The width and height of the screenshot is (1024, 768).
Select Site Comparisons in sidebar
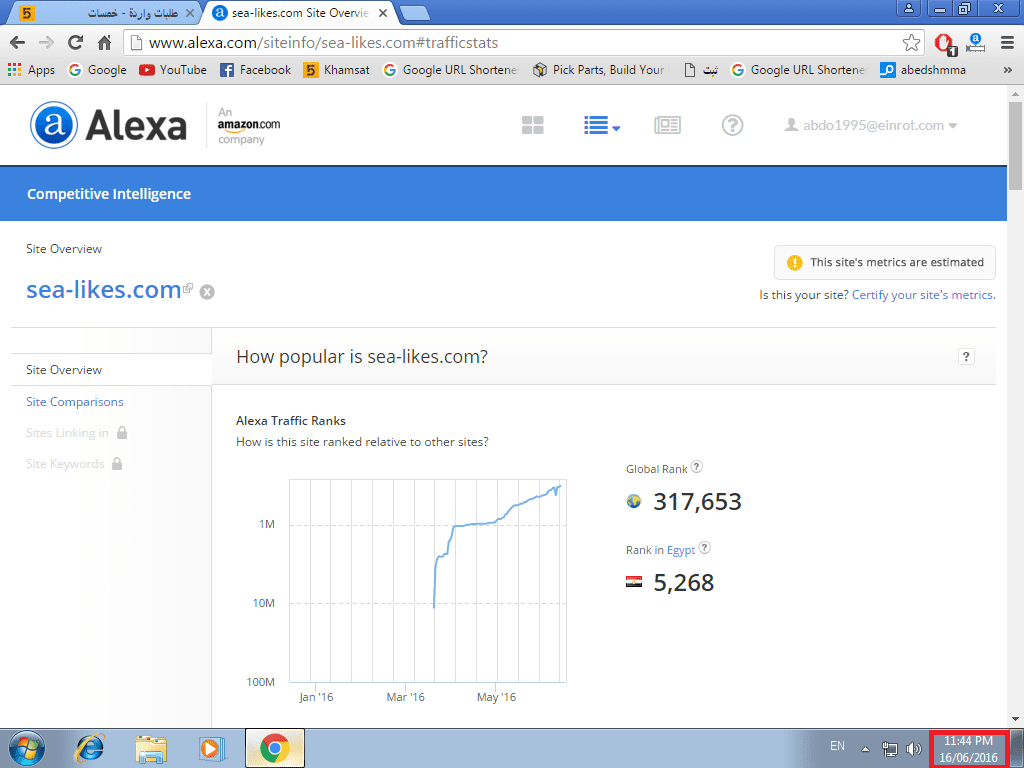pos(75,402)
